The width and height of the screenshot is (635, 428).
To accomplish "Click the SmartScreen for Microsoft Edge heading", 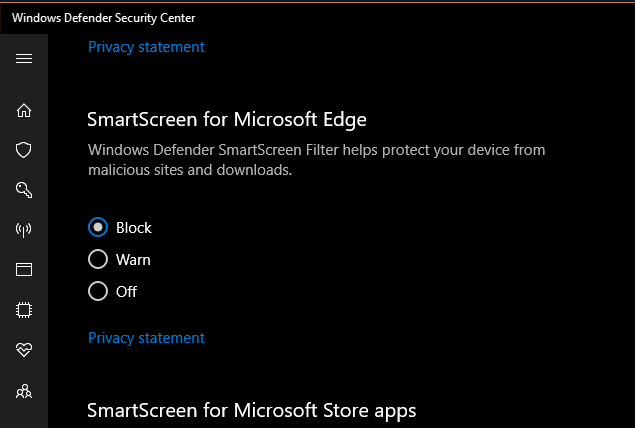I will pos(227,119).
